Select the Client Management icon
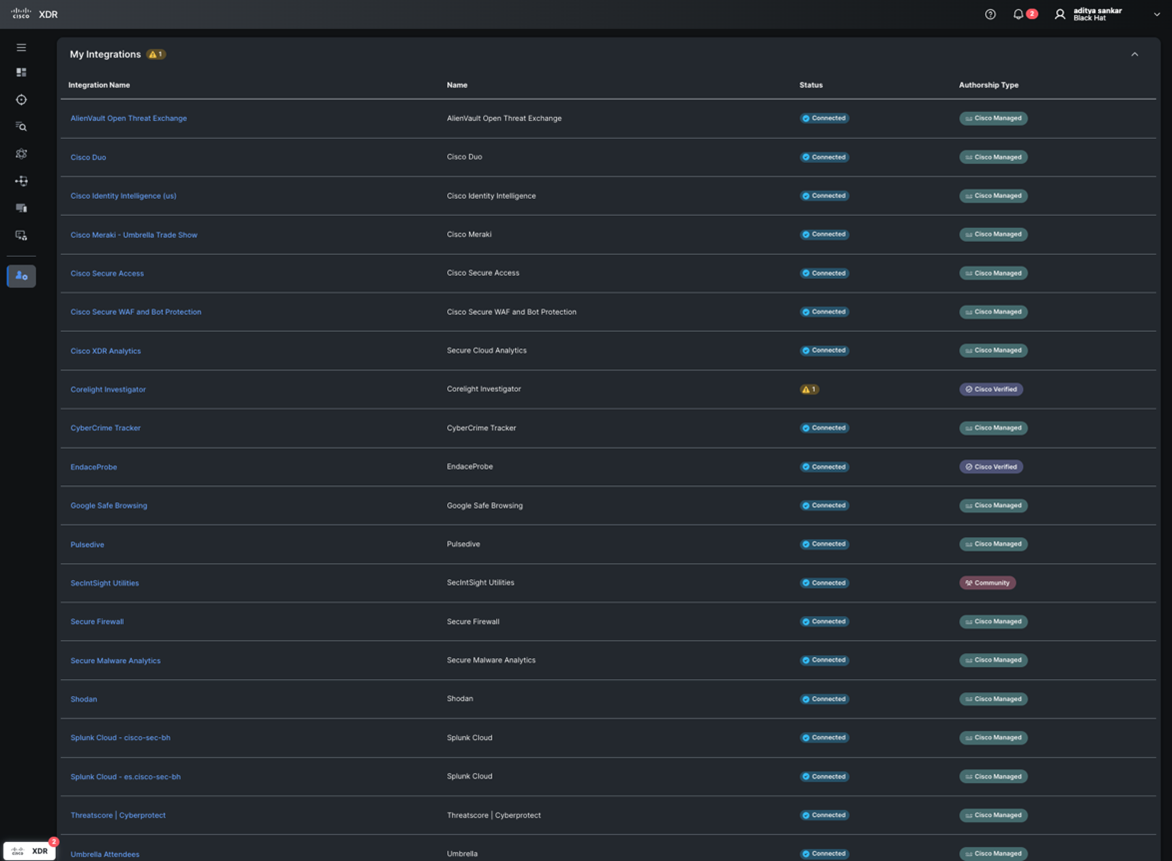 20,234
